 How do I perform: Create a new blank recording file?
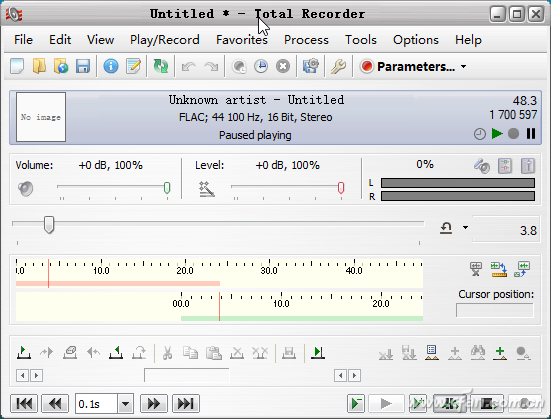click(17, 66)
